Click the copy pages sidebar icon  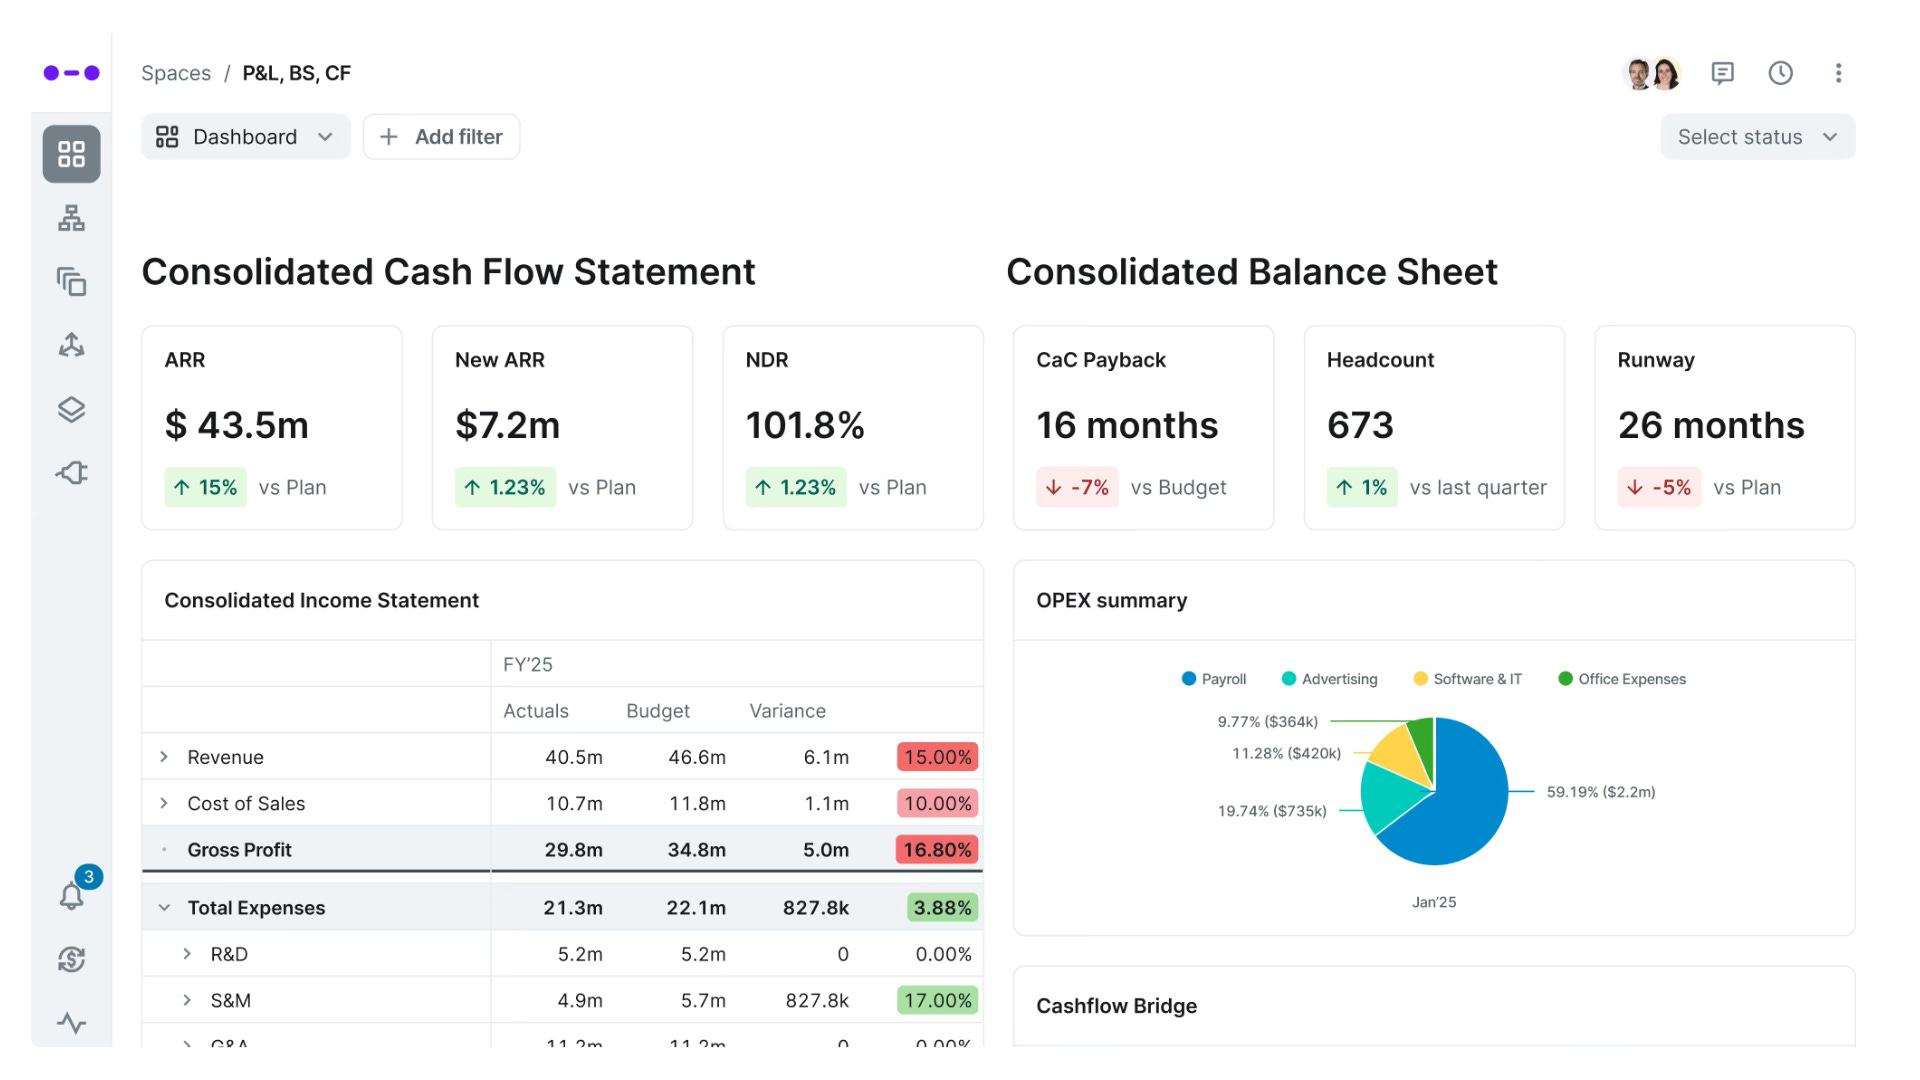coord(71,282)
